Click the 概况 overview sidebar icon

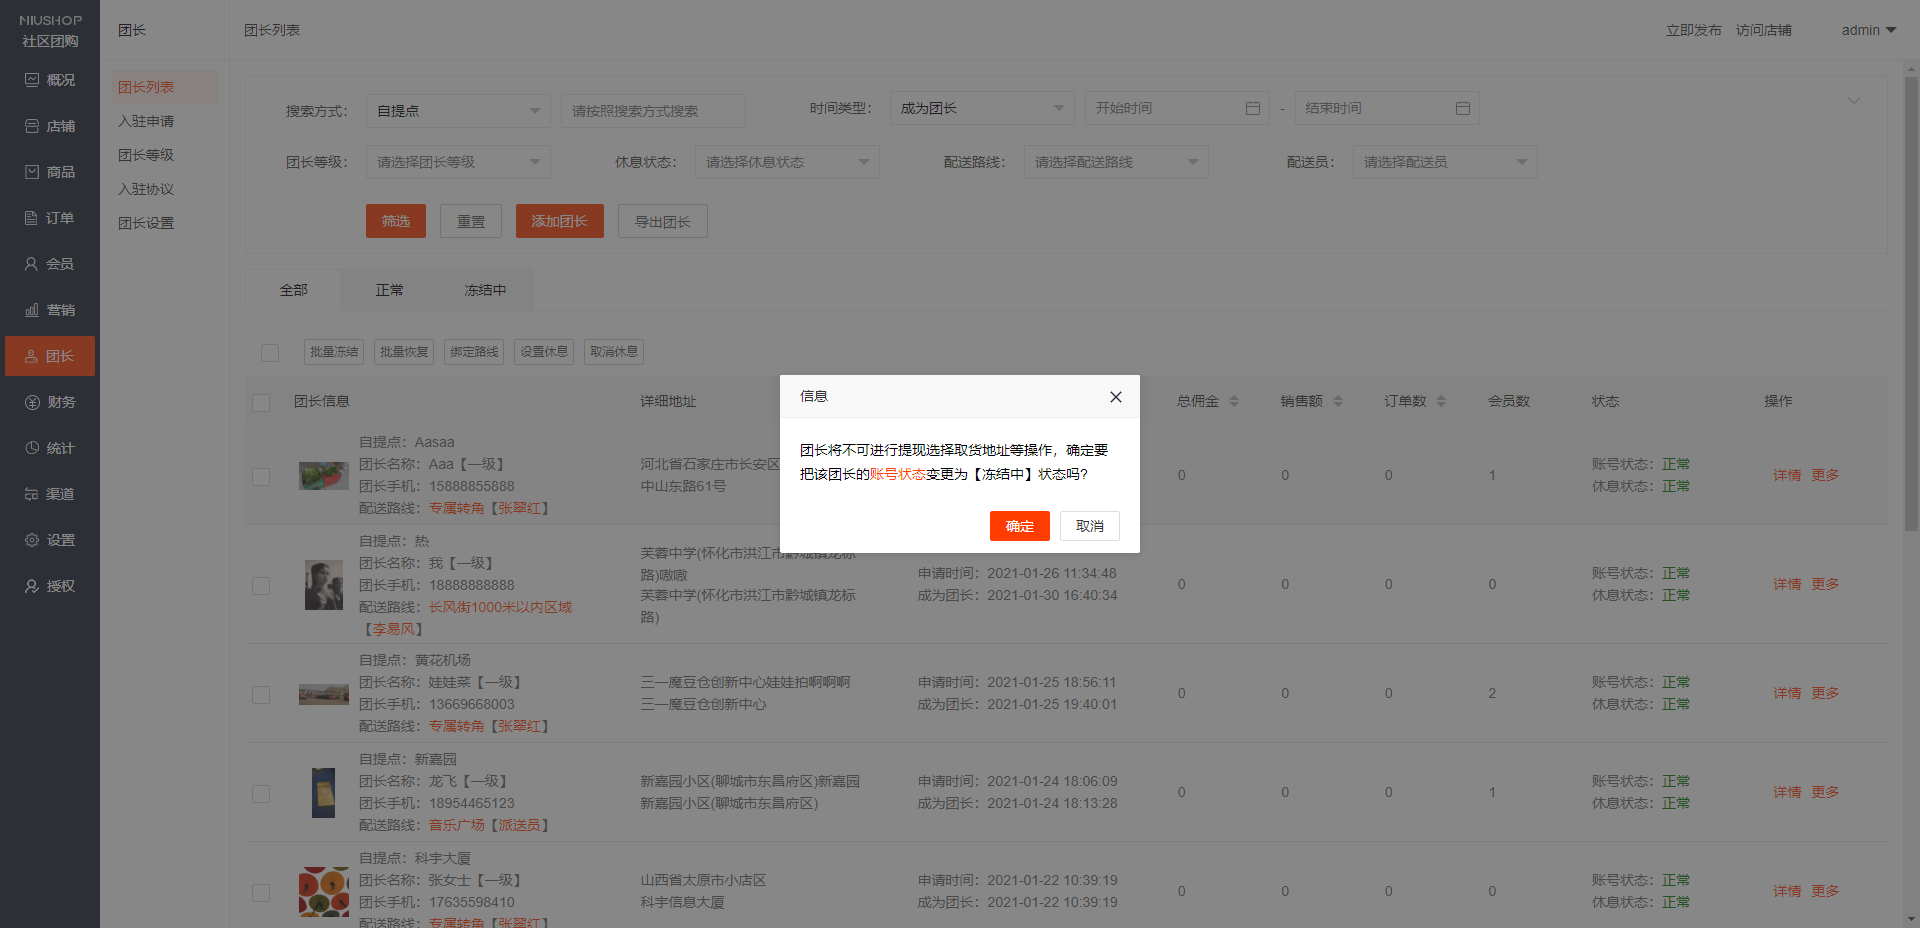32,80
